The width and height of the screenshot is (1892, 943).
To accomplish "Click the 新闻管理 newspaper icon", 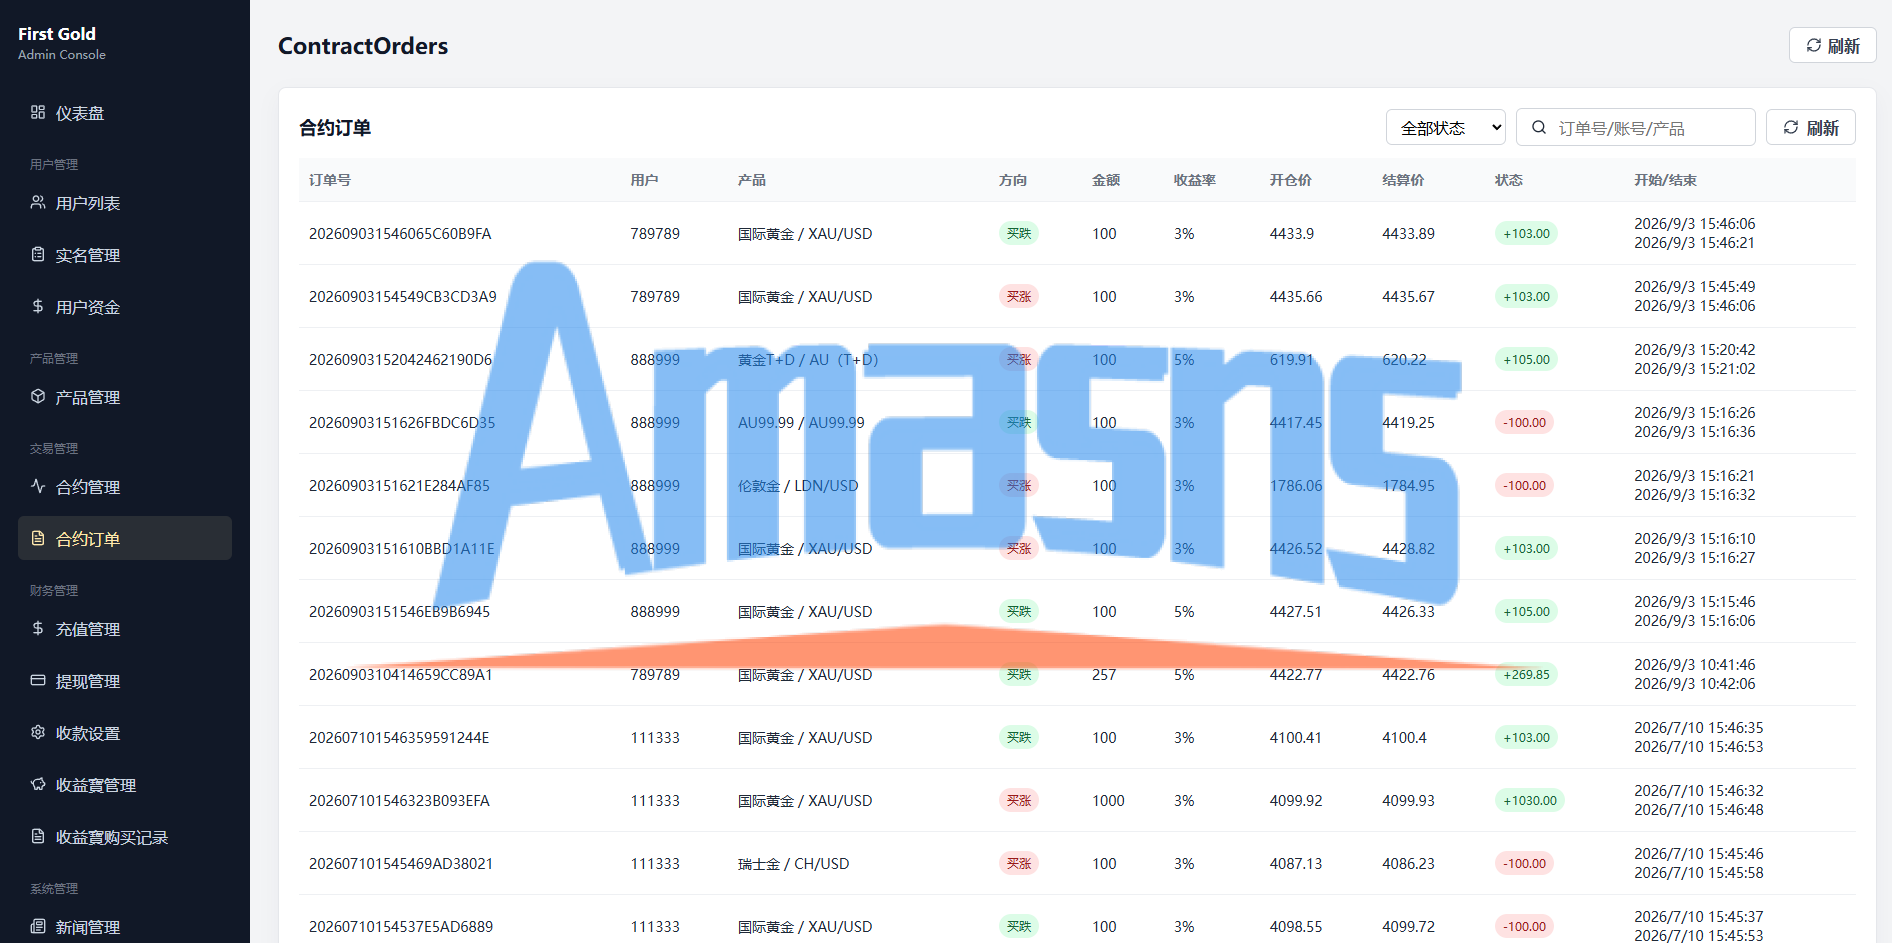I will tap(38, 926).
